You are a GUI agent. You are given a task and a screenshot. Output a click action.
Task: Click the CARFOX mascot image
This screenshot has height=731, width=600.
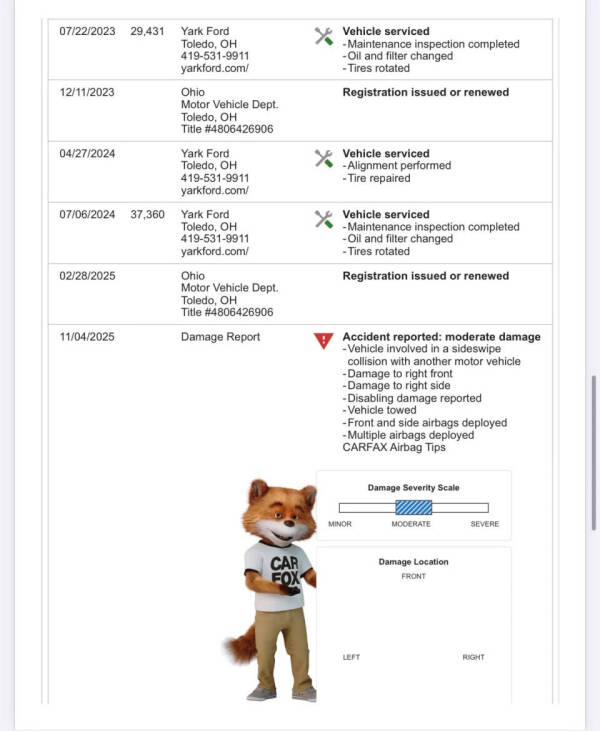click(x=271, y=590)
